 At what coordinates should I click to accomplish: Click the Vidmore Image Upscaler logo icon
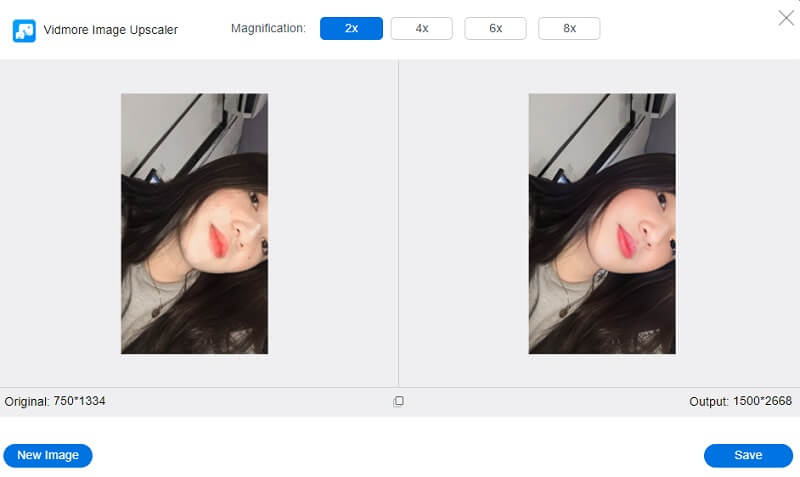coord(24,30)
